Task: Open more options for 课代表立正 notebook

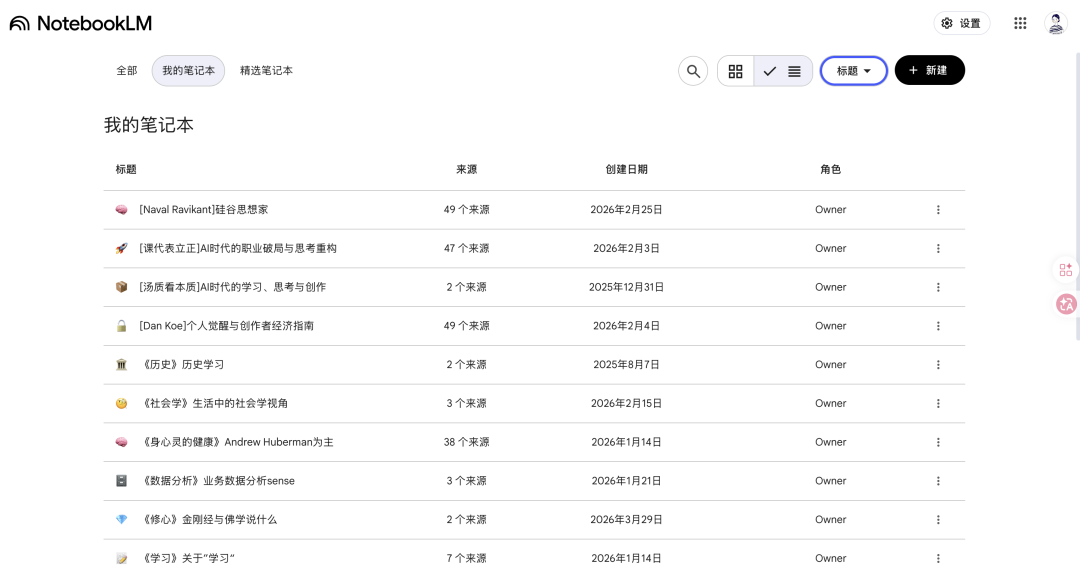Action: coord(937,248)
